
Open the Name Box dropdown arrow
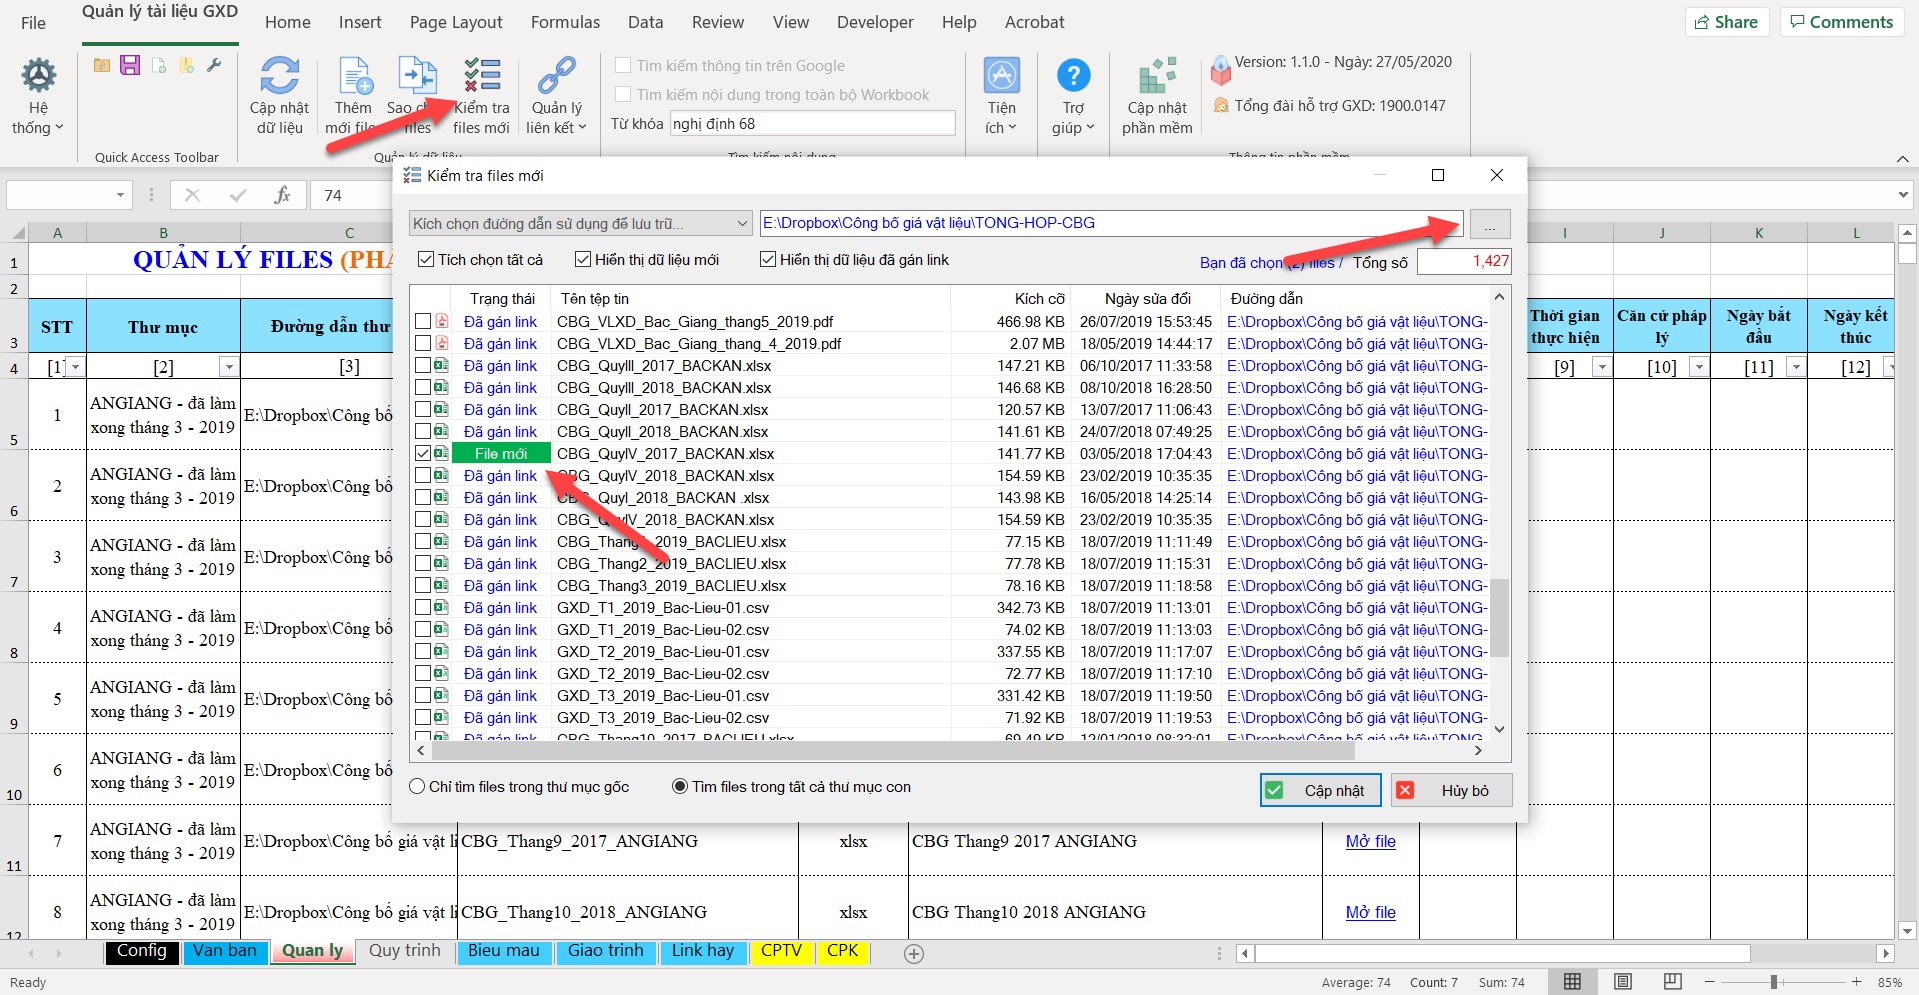(x=120, y=196)
